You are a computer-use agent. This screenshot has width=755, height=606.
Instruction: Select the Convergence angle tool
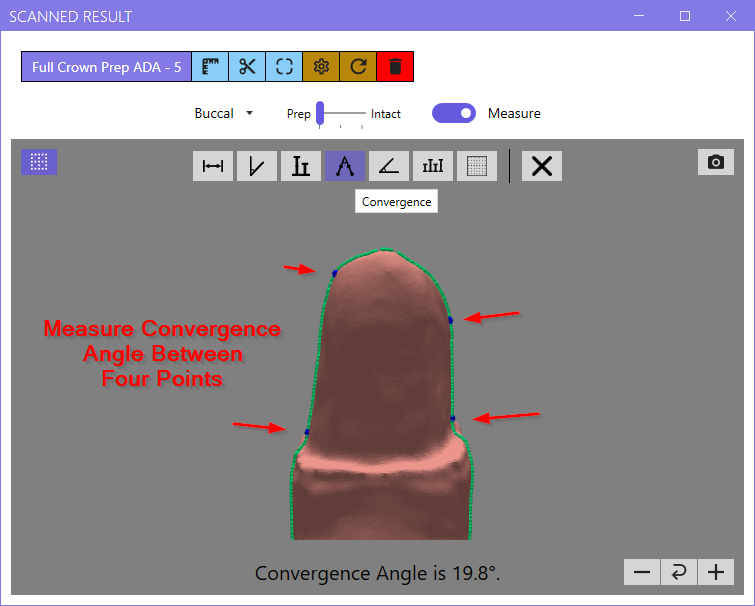tap(345, 166)
